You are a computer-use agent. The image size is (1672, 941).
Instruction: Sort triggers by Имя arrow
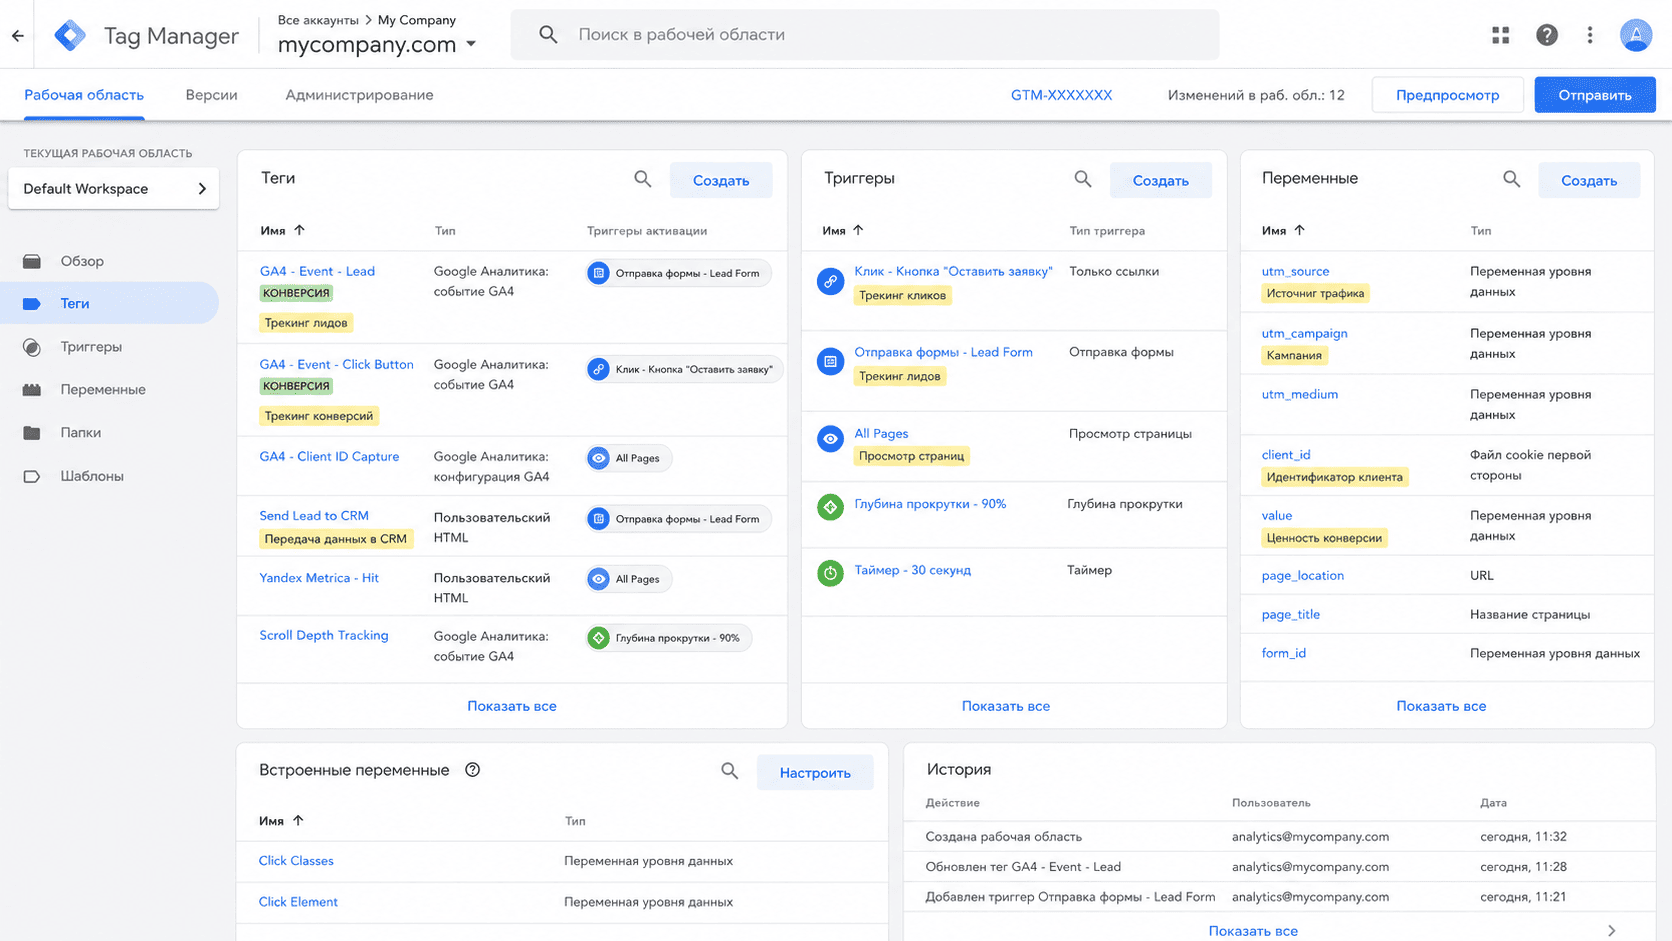click(x=858, y=230)
